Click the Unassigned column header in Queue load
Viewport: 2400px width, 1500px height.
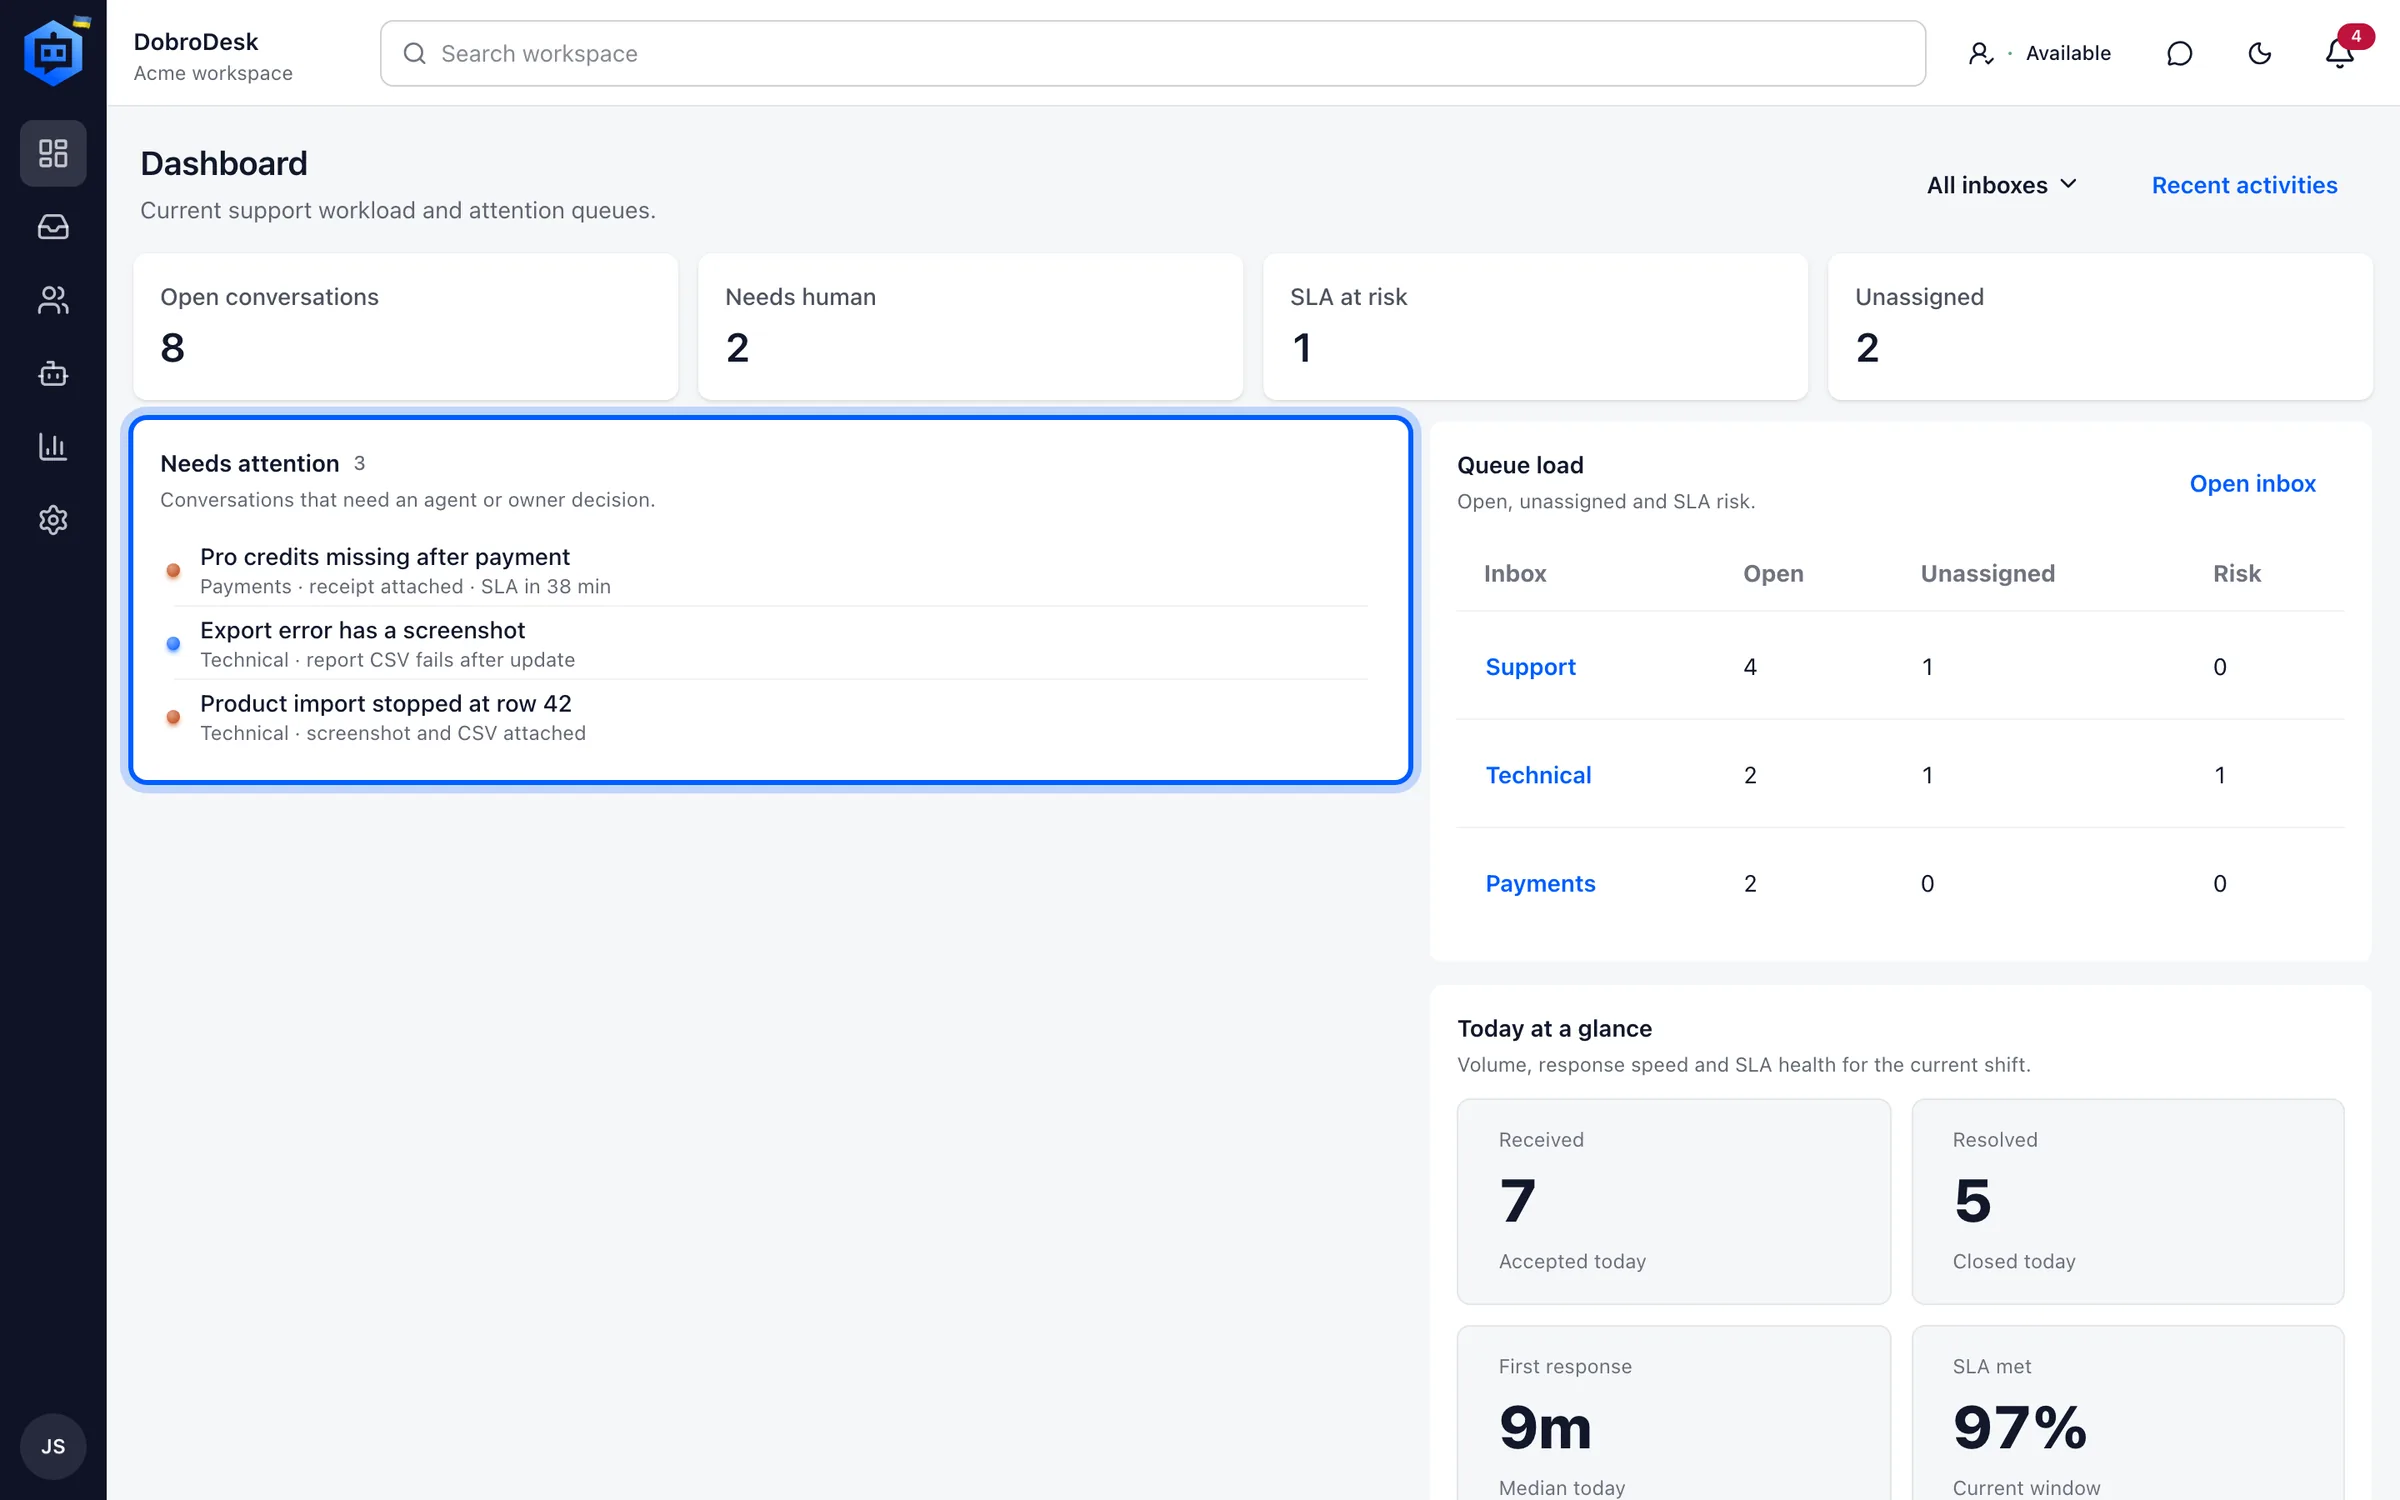point(1987,573)
